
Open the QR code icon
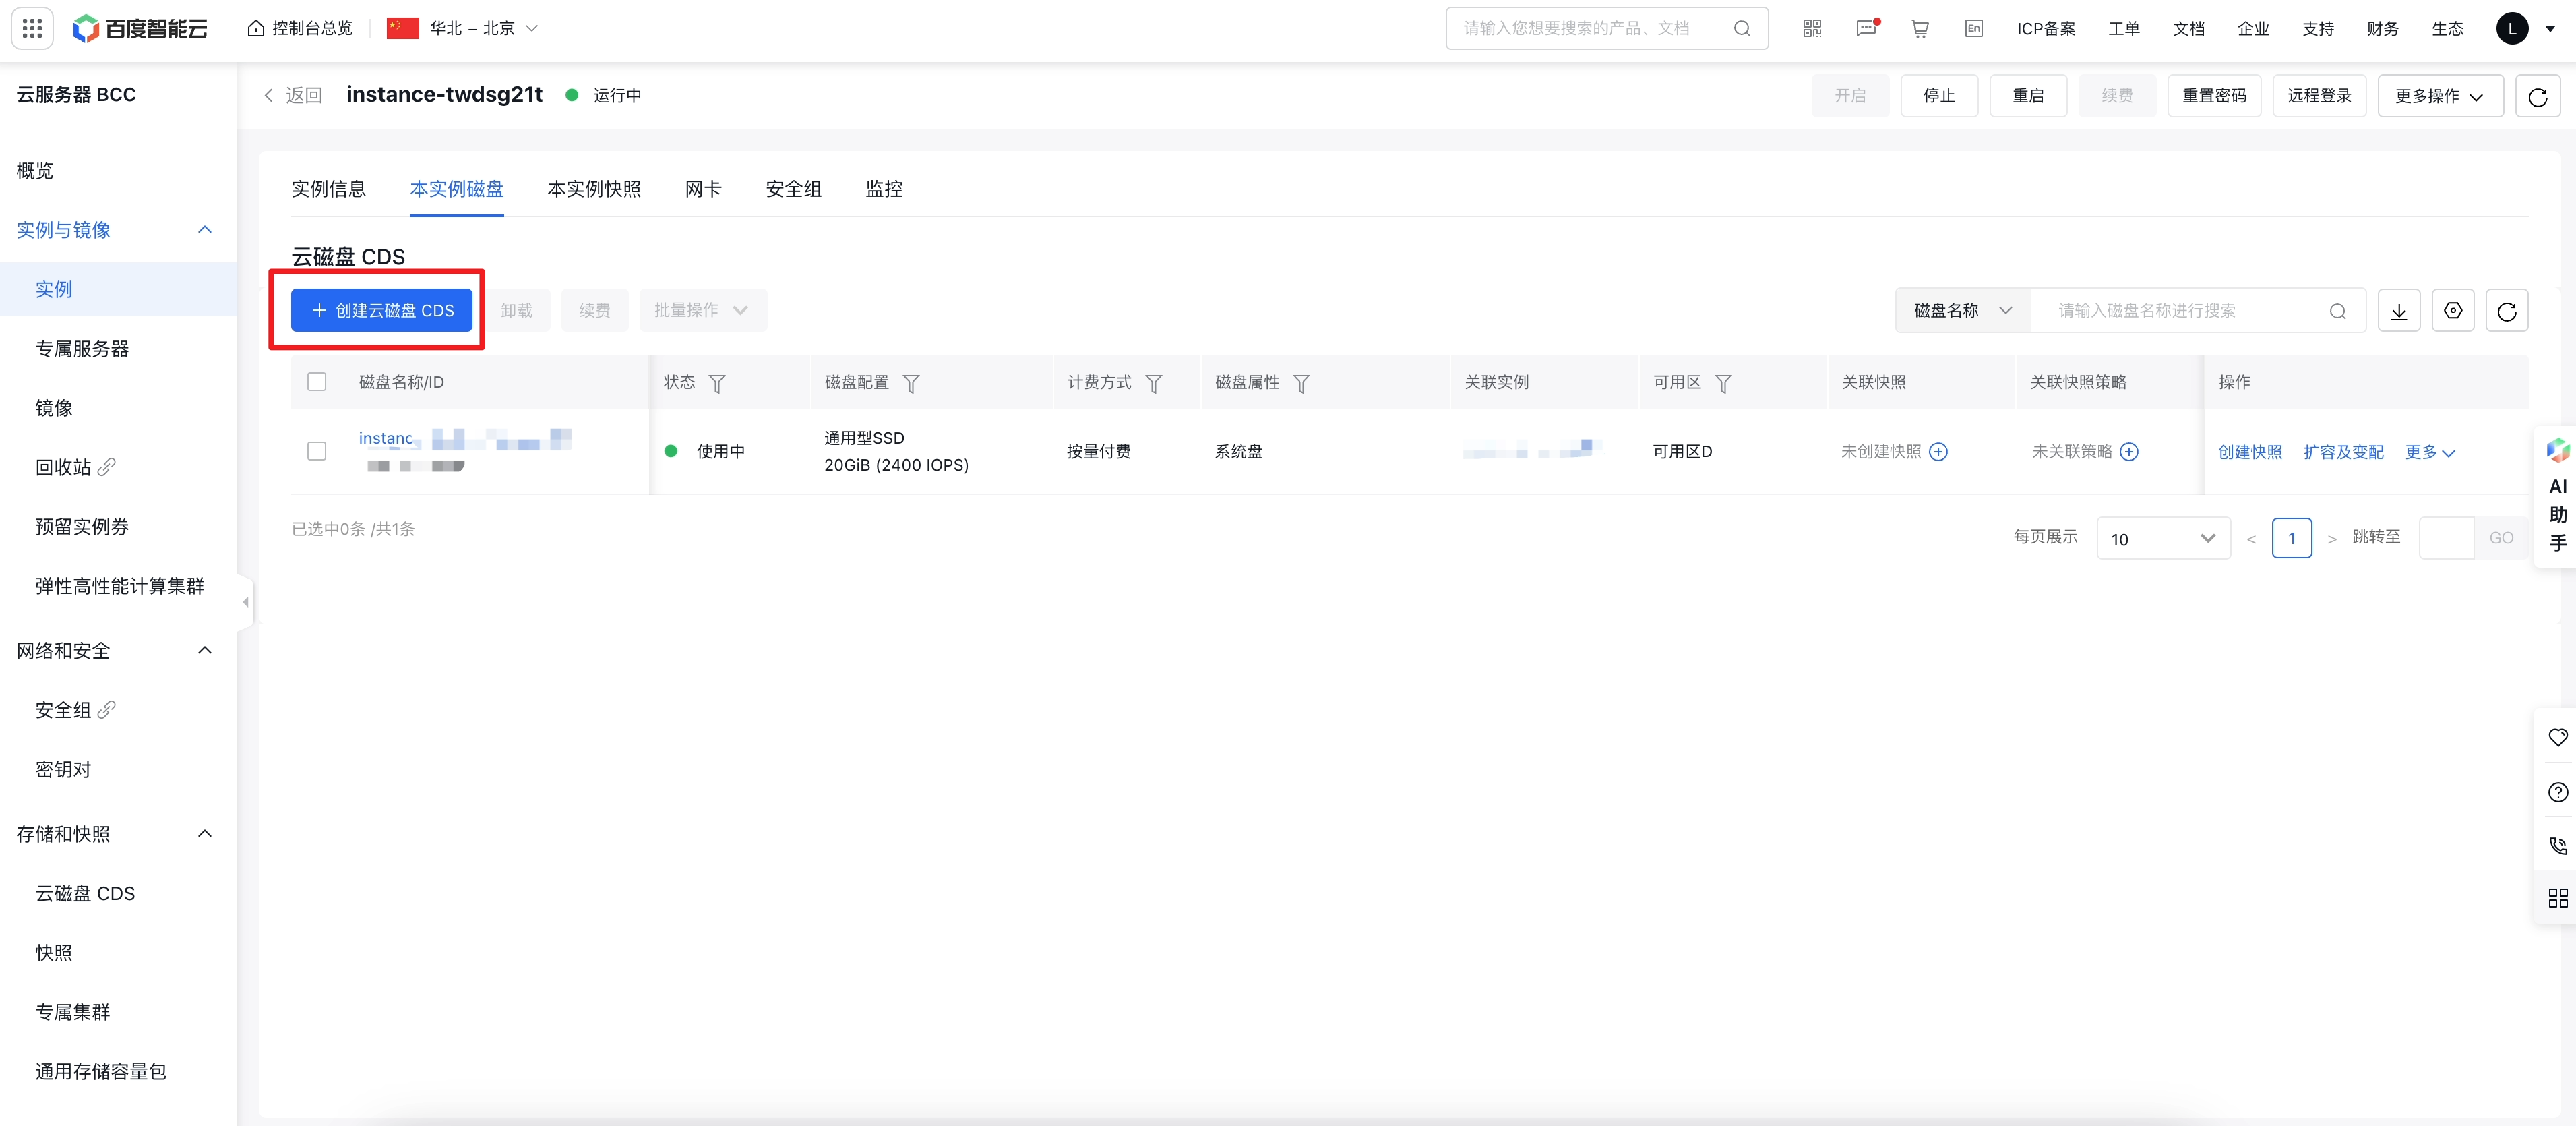coord(1812,28)
